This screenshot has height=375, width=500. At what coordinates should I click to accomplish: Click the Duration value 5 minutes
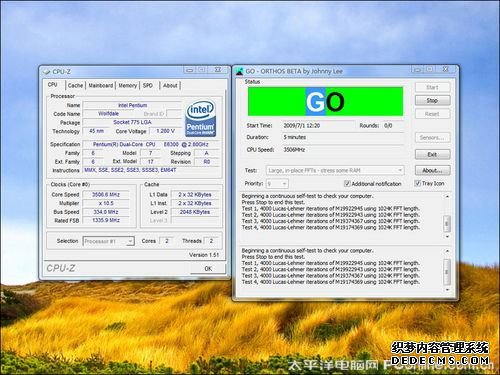pyautogui.click(x=295, y=137)
